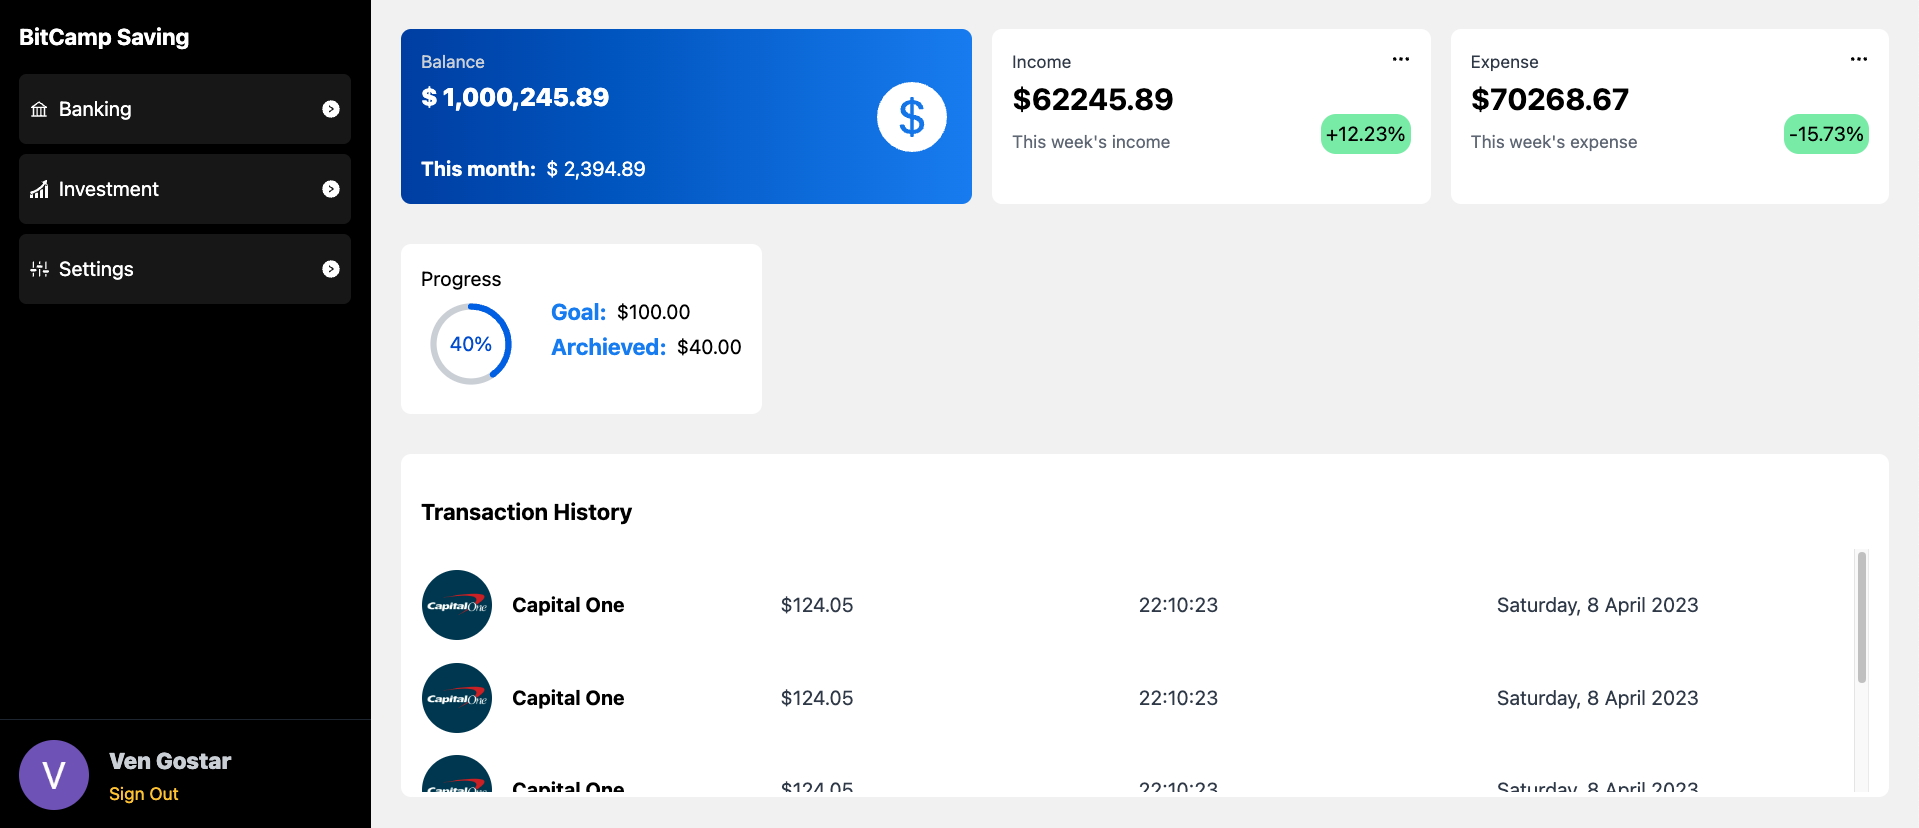Click the Archieved $40.00 value
The height and width of the screenshot is (828, 1919).
click(x=709, y=347)
